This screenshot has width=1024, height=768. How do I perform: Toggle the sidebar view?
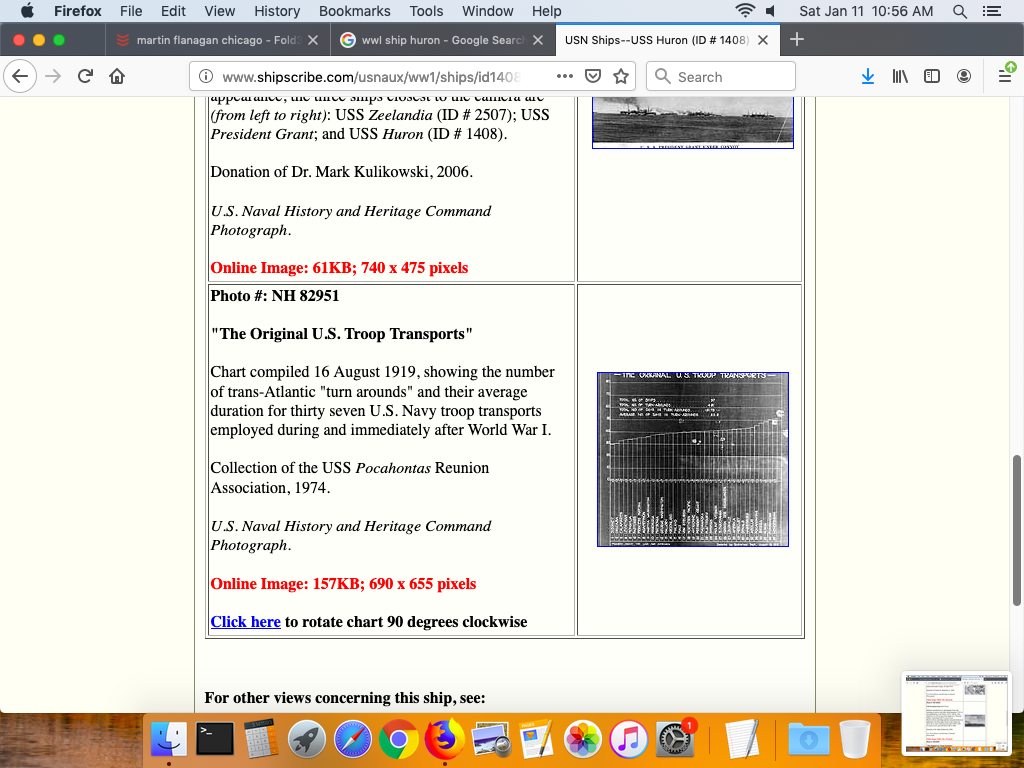pos(932,77)
